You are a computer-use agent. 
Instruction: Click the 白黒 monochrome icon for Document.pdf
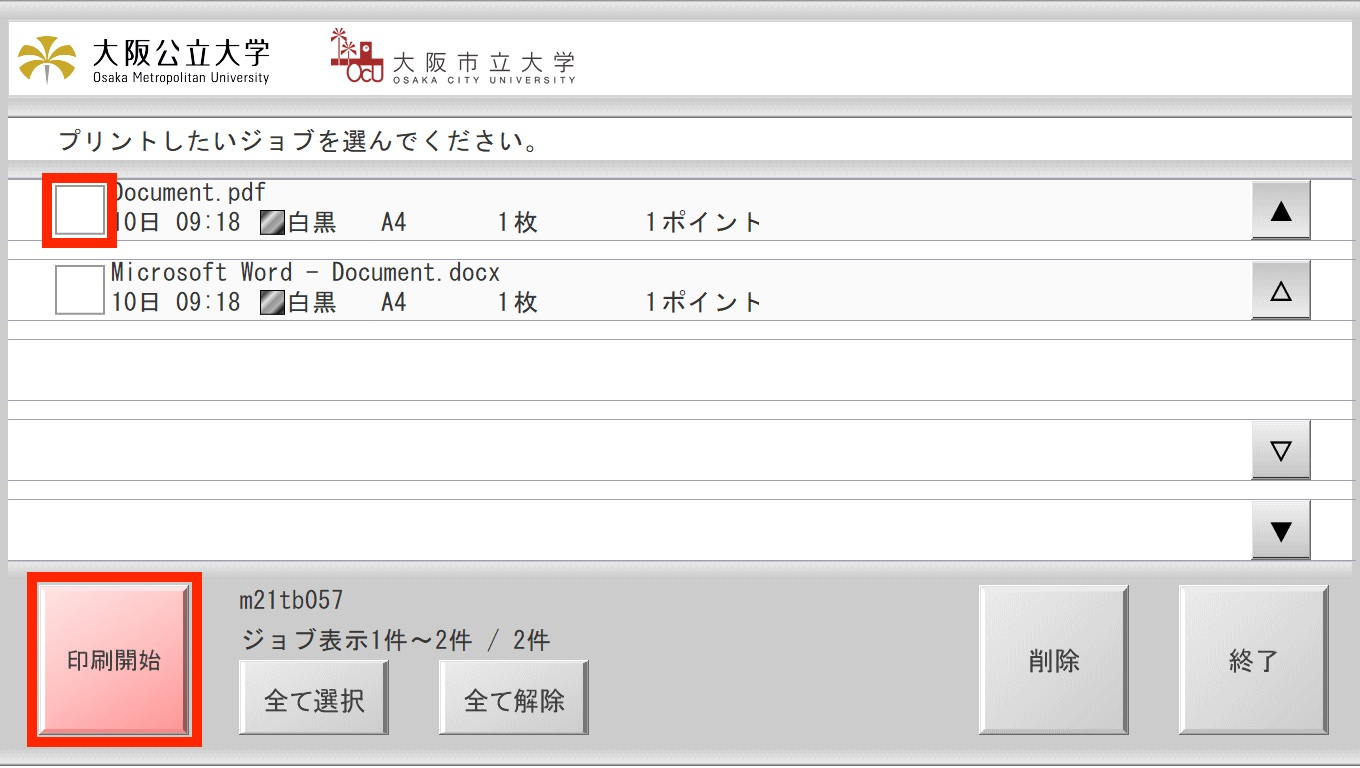(x=273, y=222)
